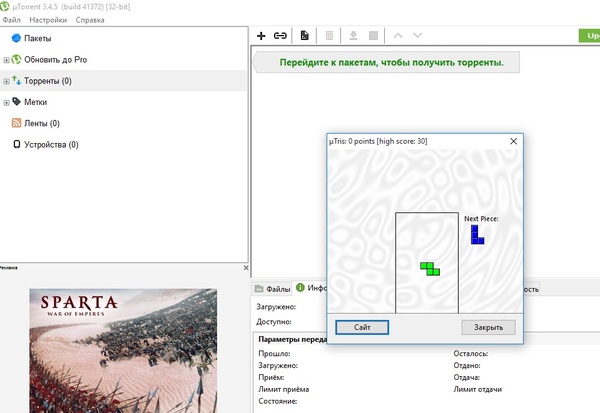Select Ленты (0) RSS feeds item
The image size is (600, 413).
41,123
